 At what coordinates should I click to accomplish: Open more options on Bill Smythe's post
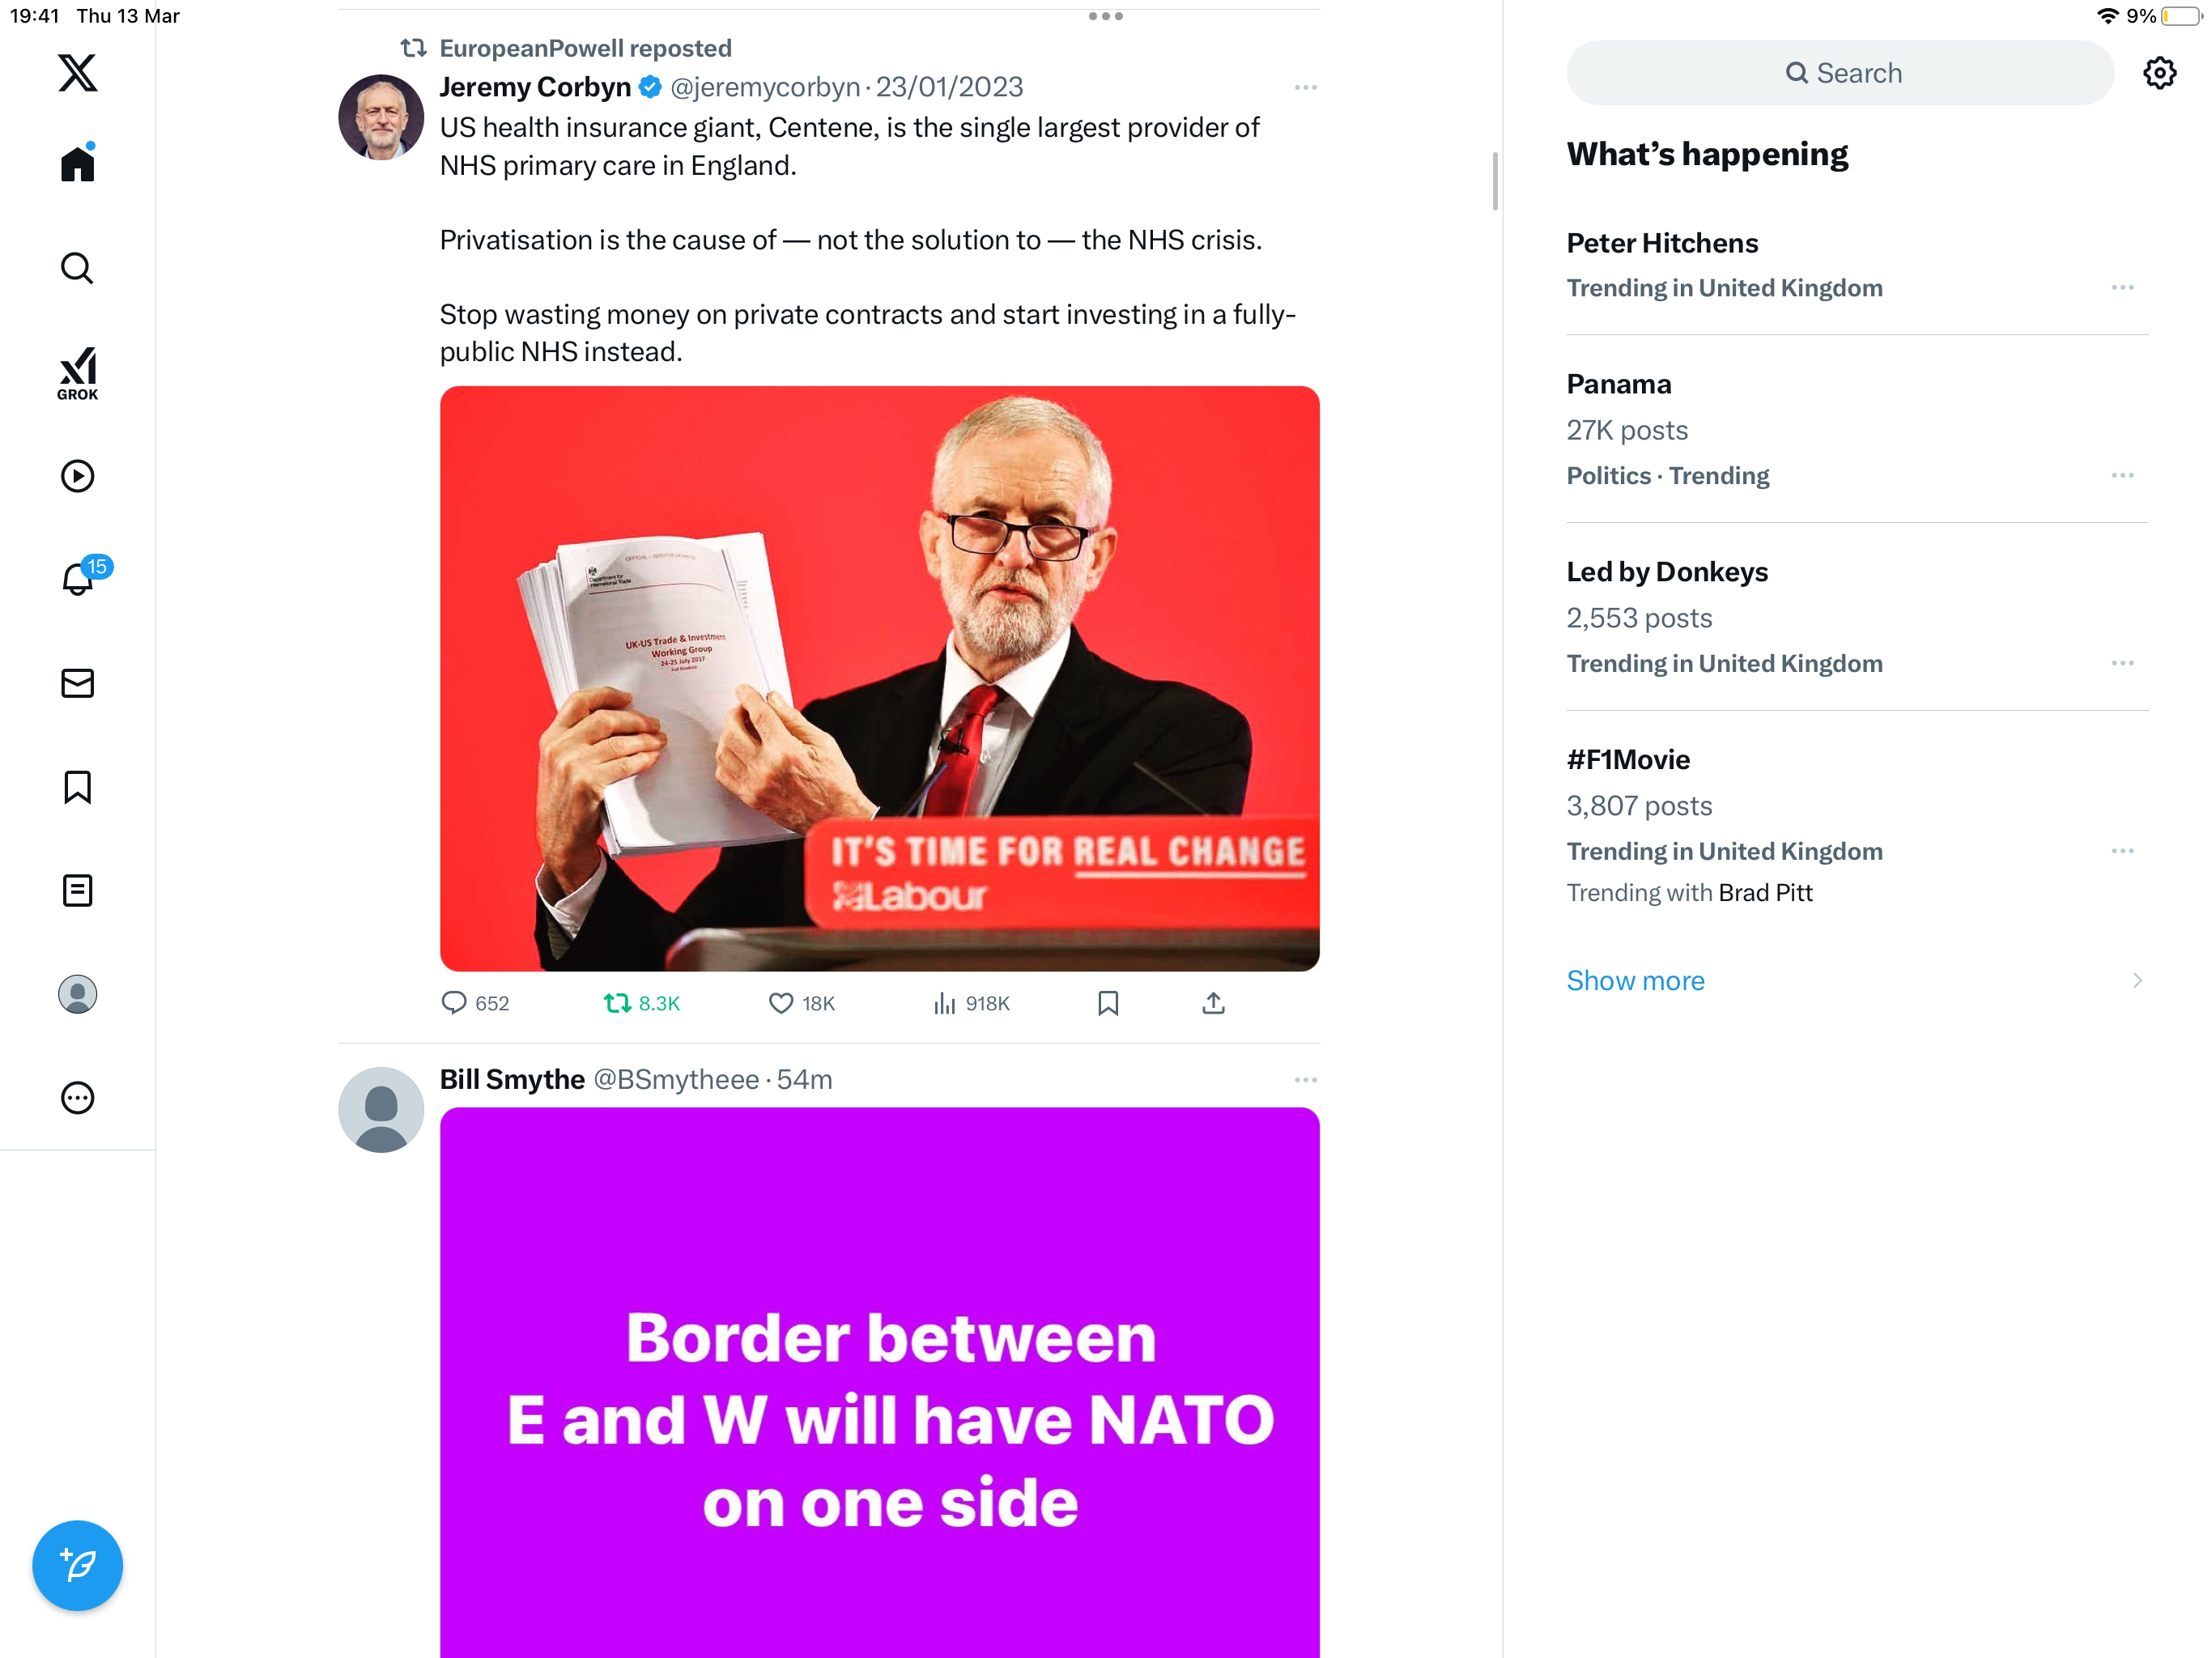(x=1305, y=1080)
